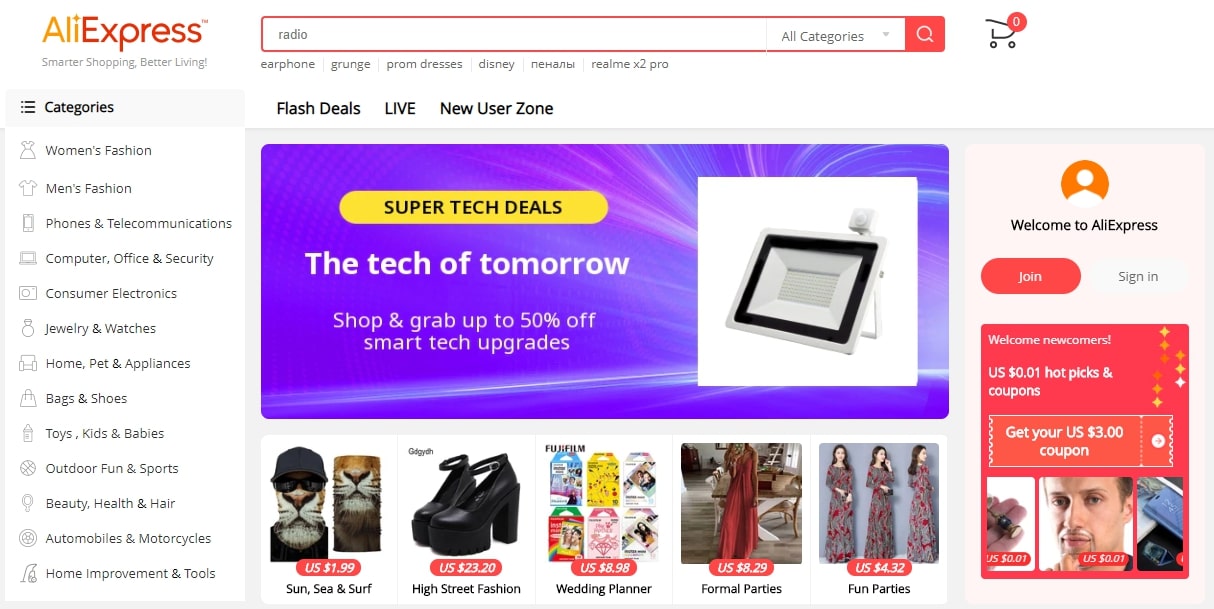Click the coupon arrow circle icon
Screen dimensions: 1214x609
tap(1158, 441)
